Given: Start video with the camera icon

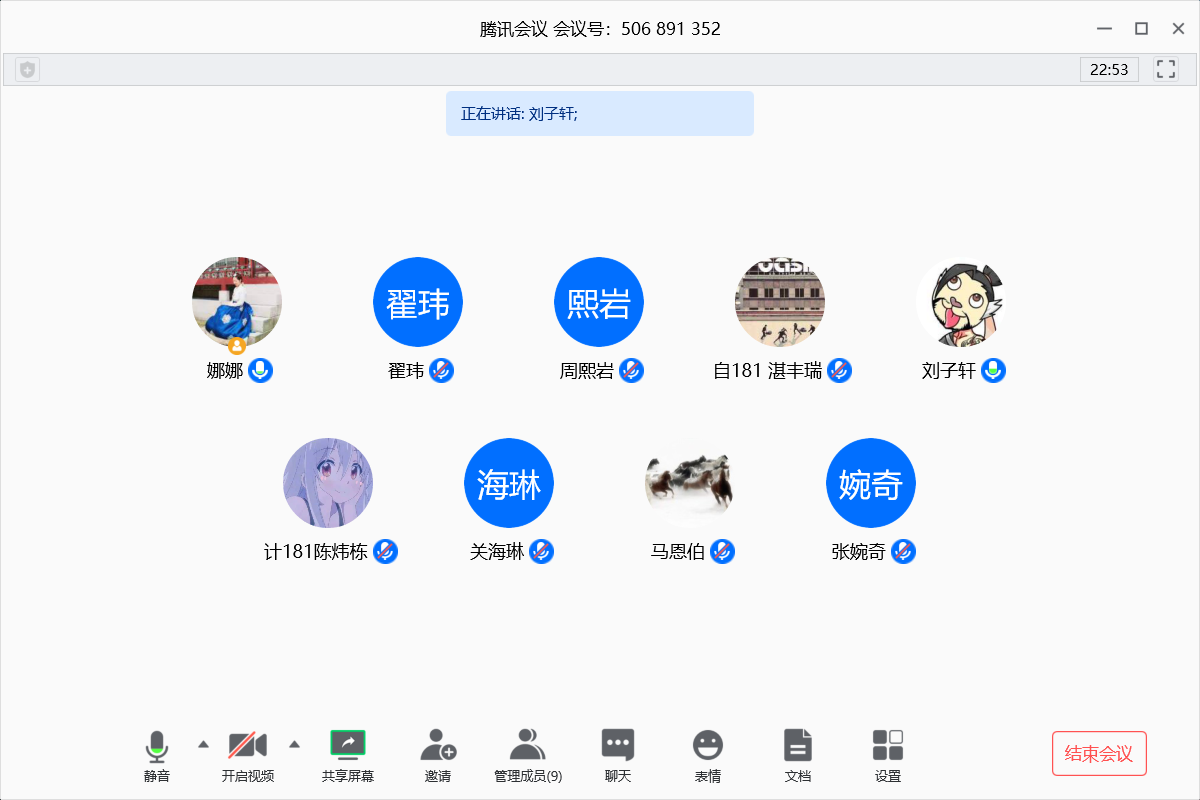Looking at the screenshot, I should pos(247,746).
